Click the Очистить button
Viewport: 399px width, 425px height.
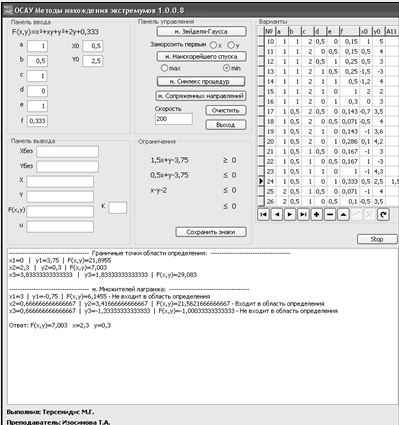226,110
